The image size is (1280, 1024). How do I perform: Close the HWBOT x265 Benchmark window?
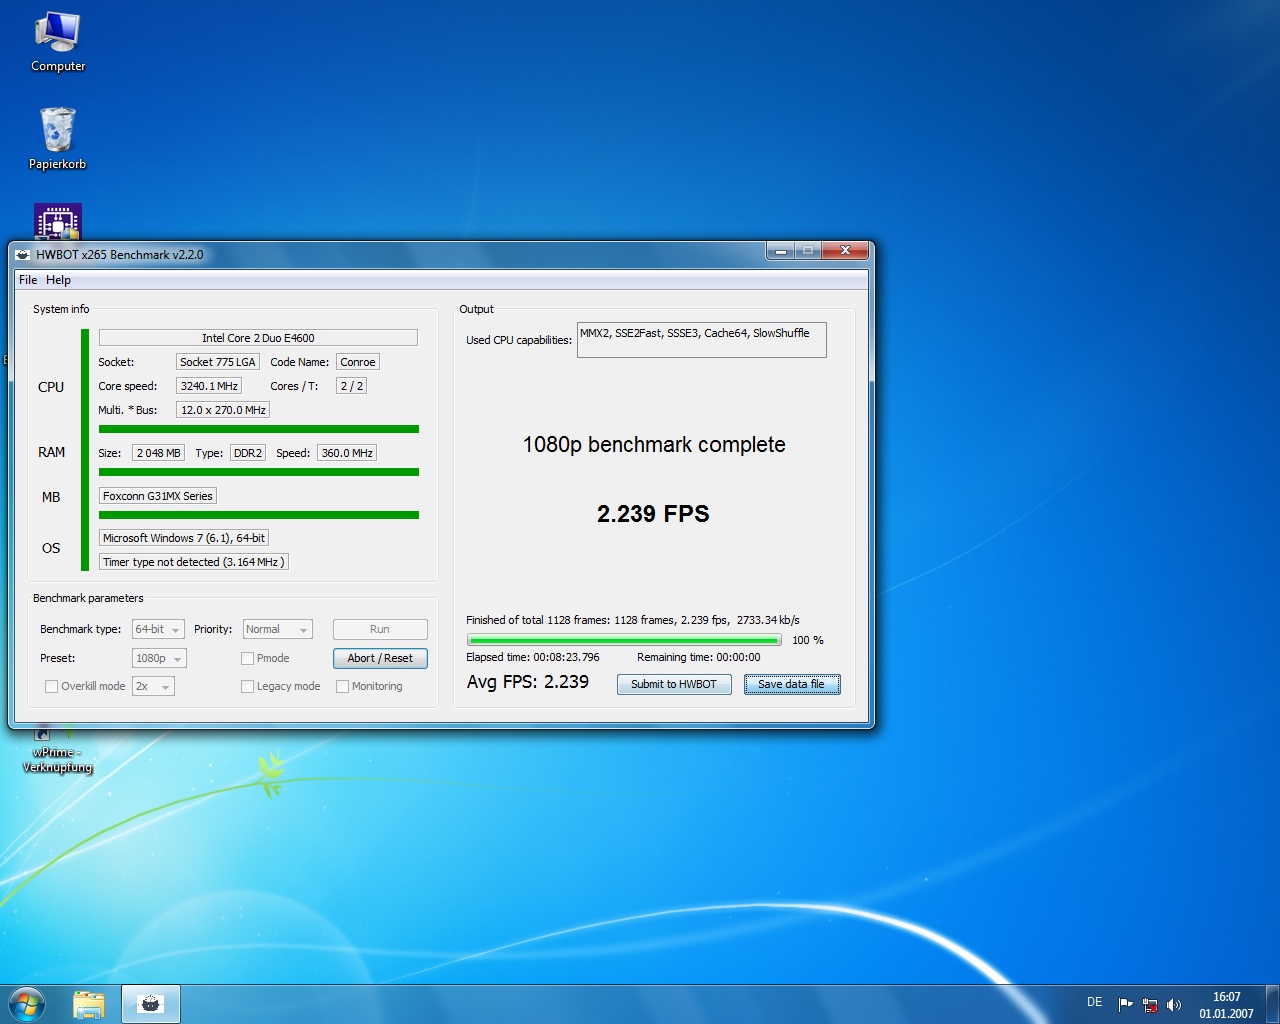845,251
